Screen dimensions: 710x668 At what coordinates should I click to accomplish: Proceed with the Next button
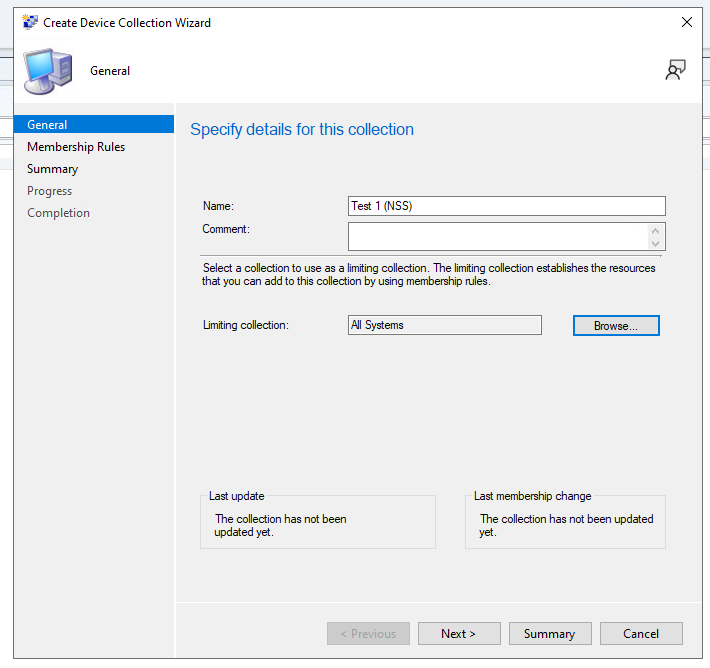coord(458,633)
